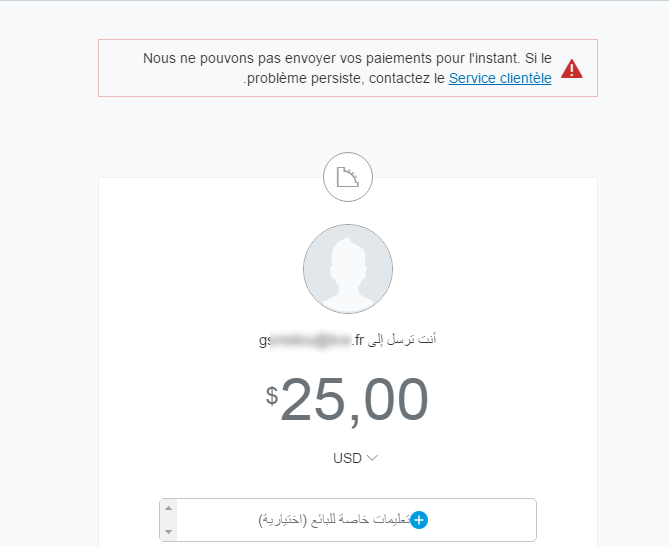
Task: Click the recipient's profile avatar placeholder
Action: coord(348,269)
